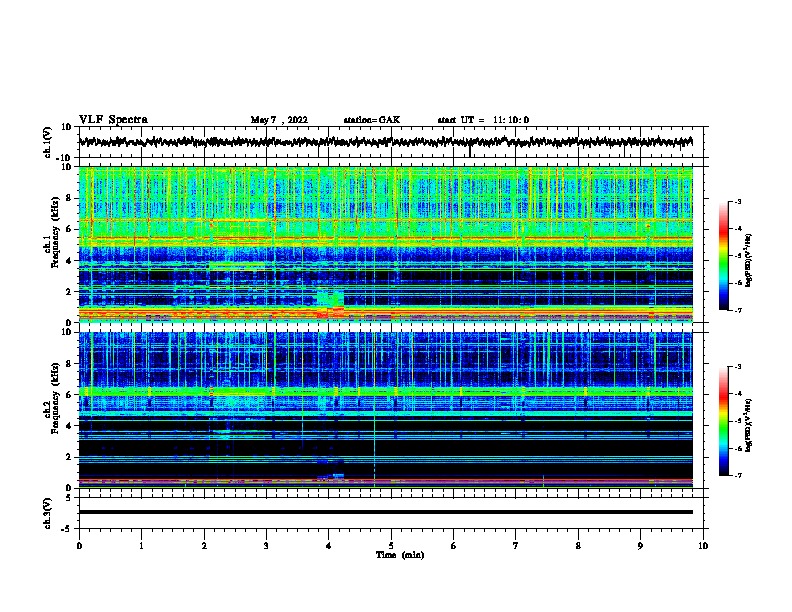Click the "station=GAK" header label
The image size is (792, 612).
point(372,120)
